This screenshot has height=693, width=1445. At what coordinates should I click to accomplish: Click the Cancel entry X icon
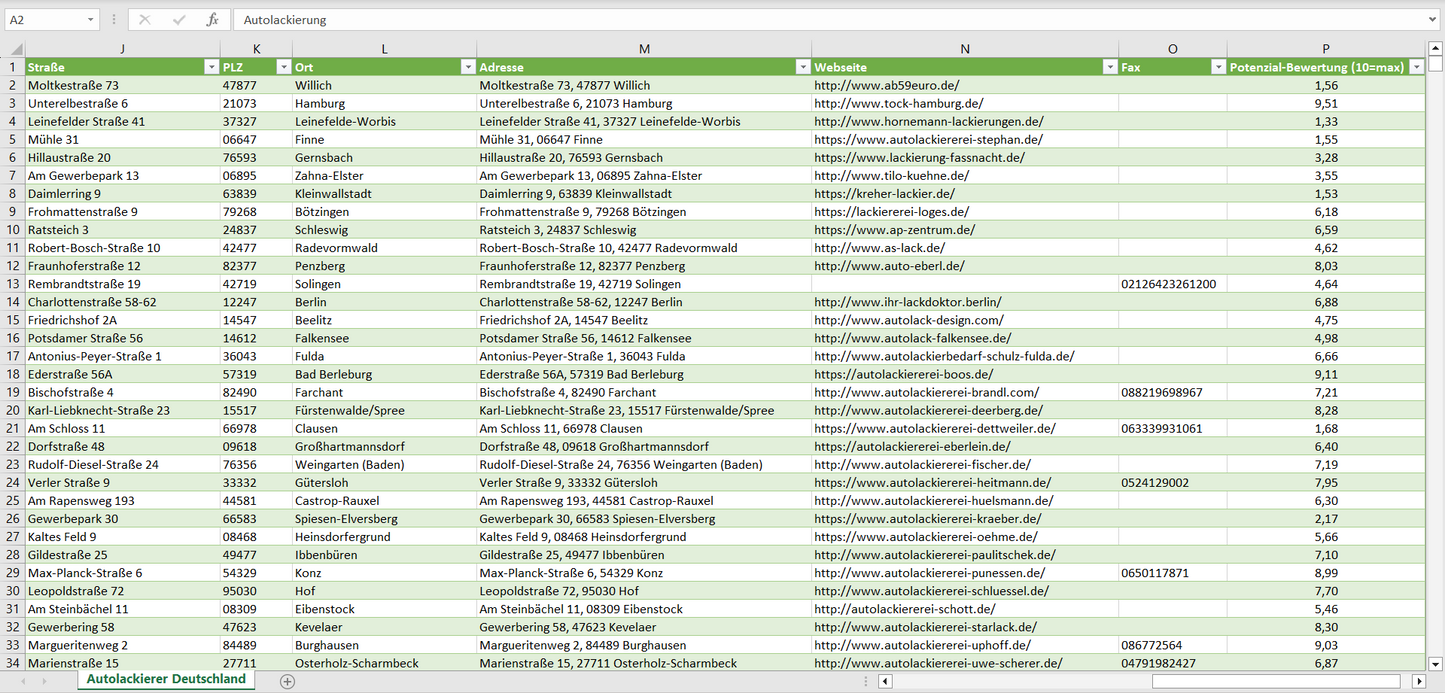click(145, 20)
